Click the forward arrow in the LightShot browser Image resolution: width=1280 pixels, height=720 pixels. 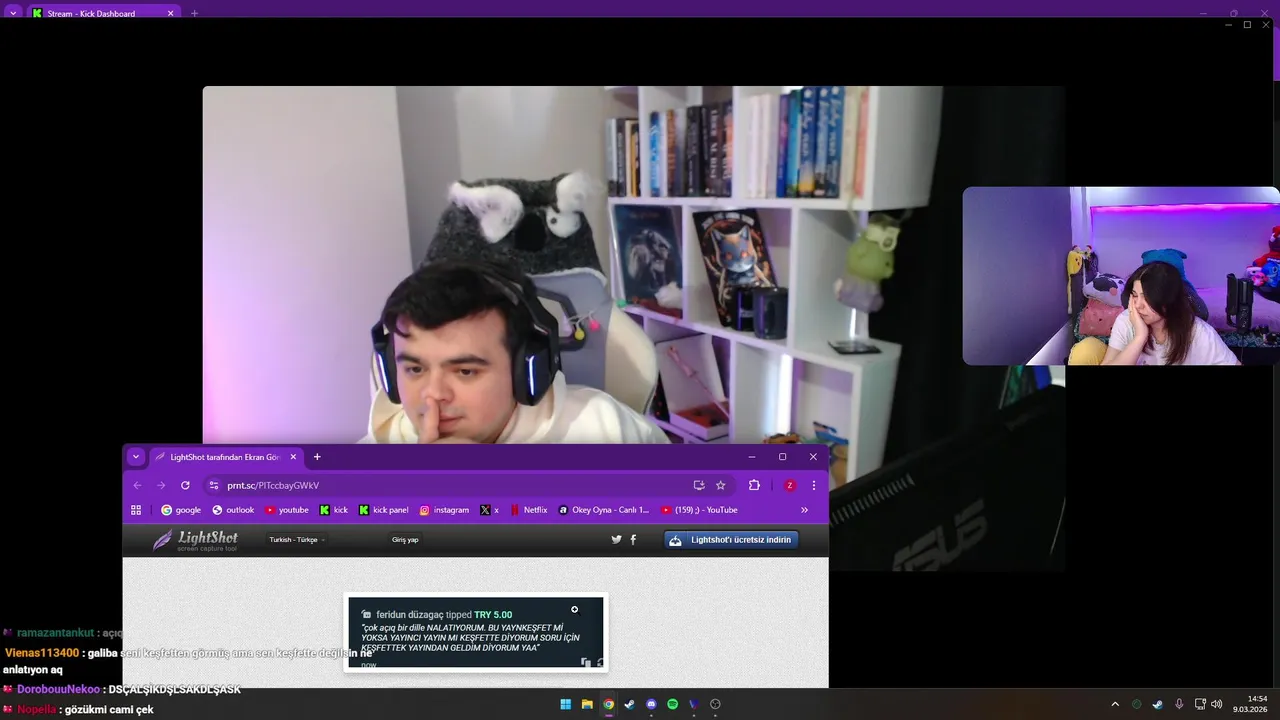pos(161,485)
